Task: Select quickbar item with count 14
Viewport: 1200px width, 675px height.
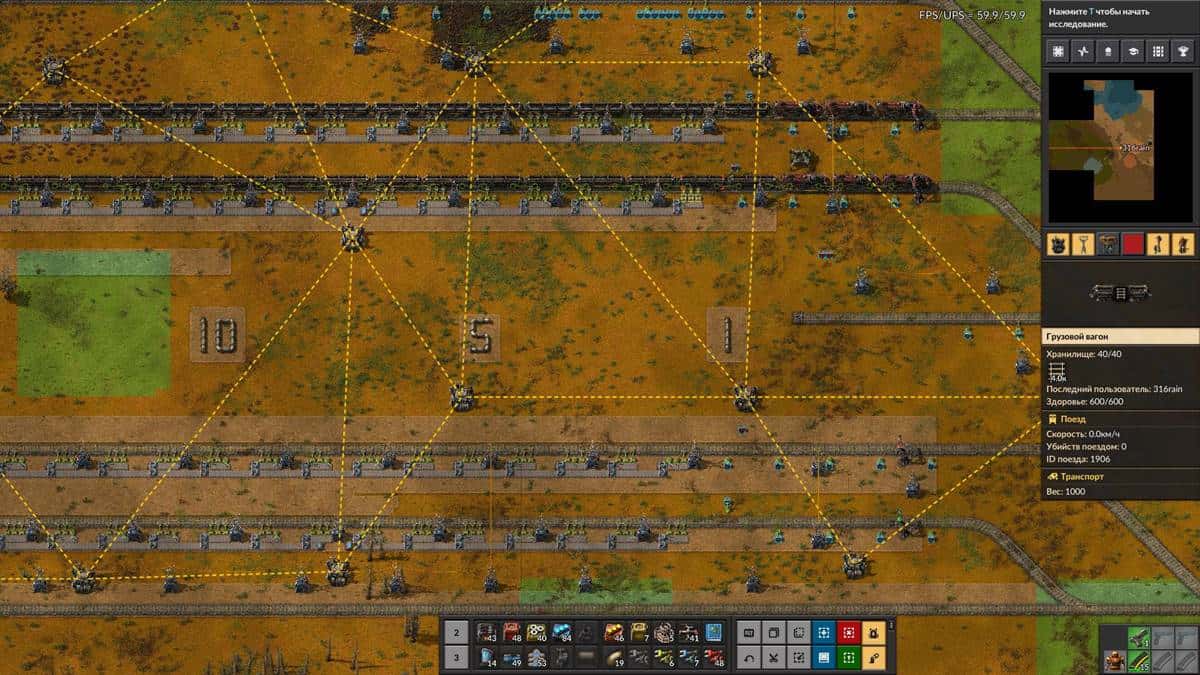Action: [487, 658]
